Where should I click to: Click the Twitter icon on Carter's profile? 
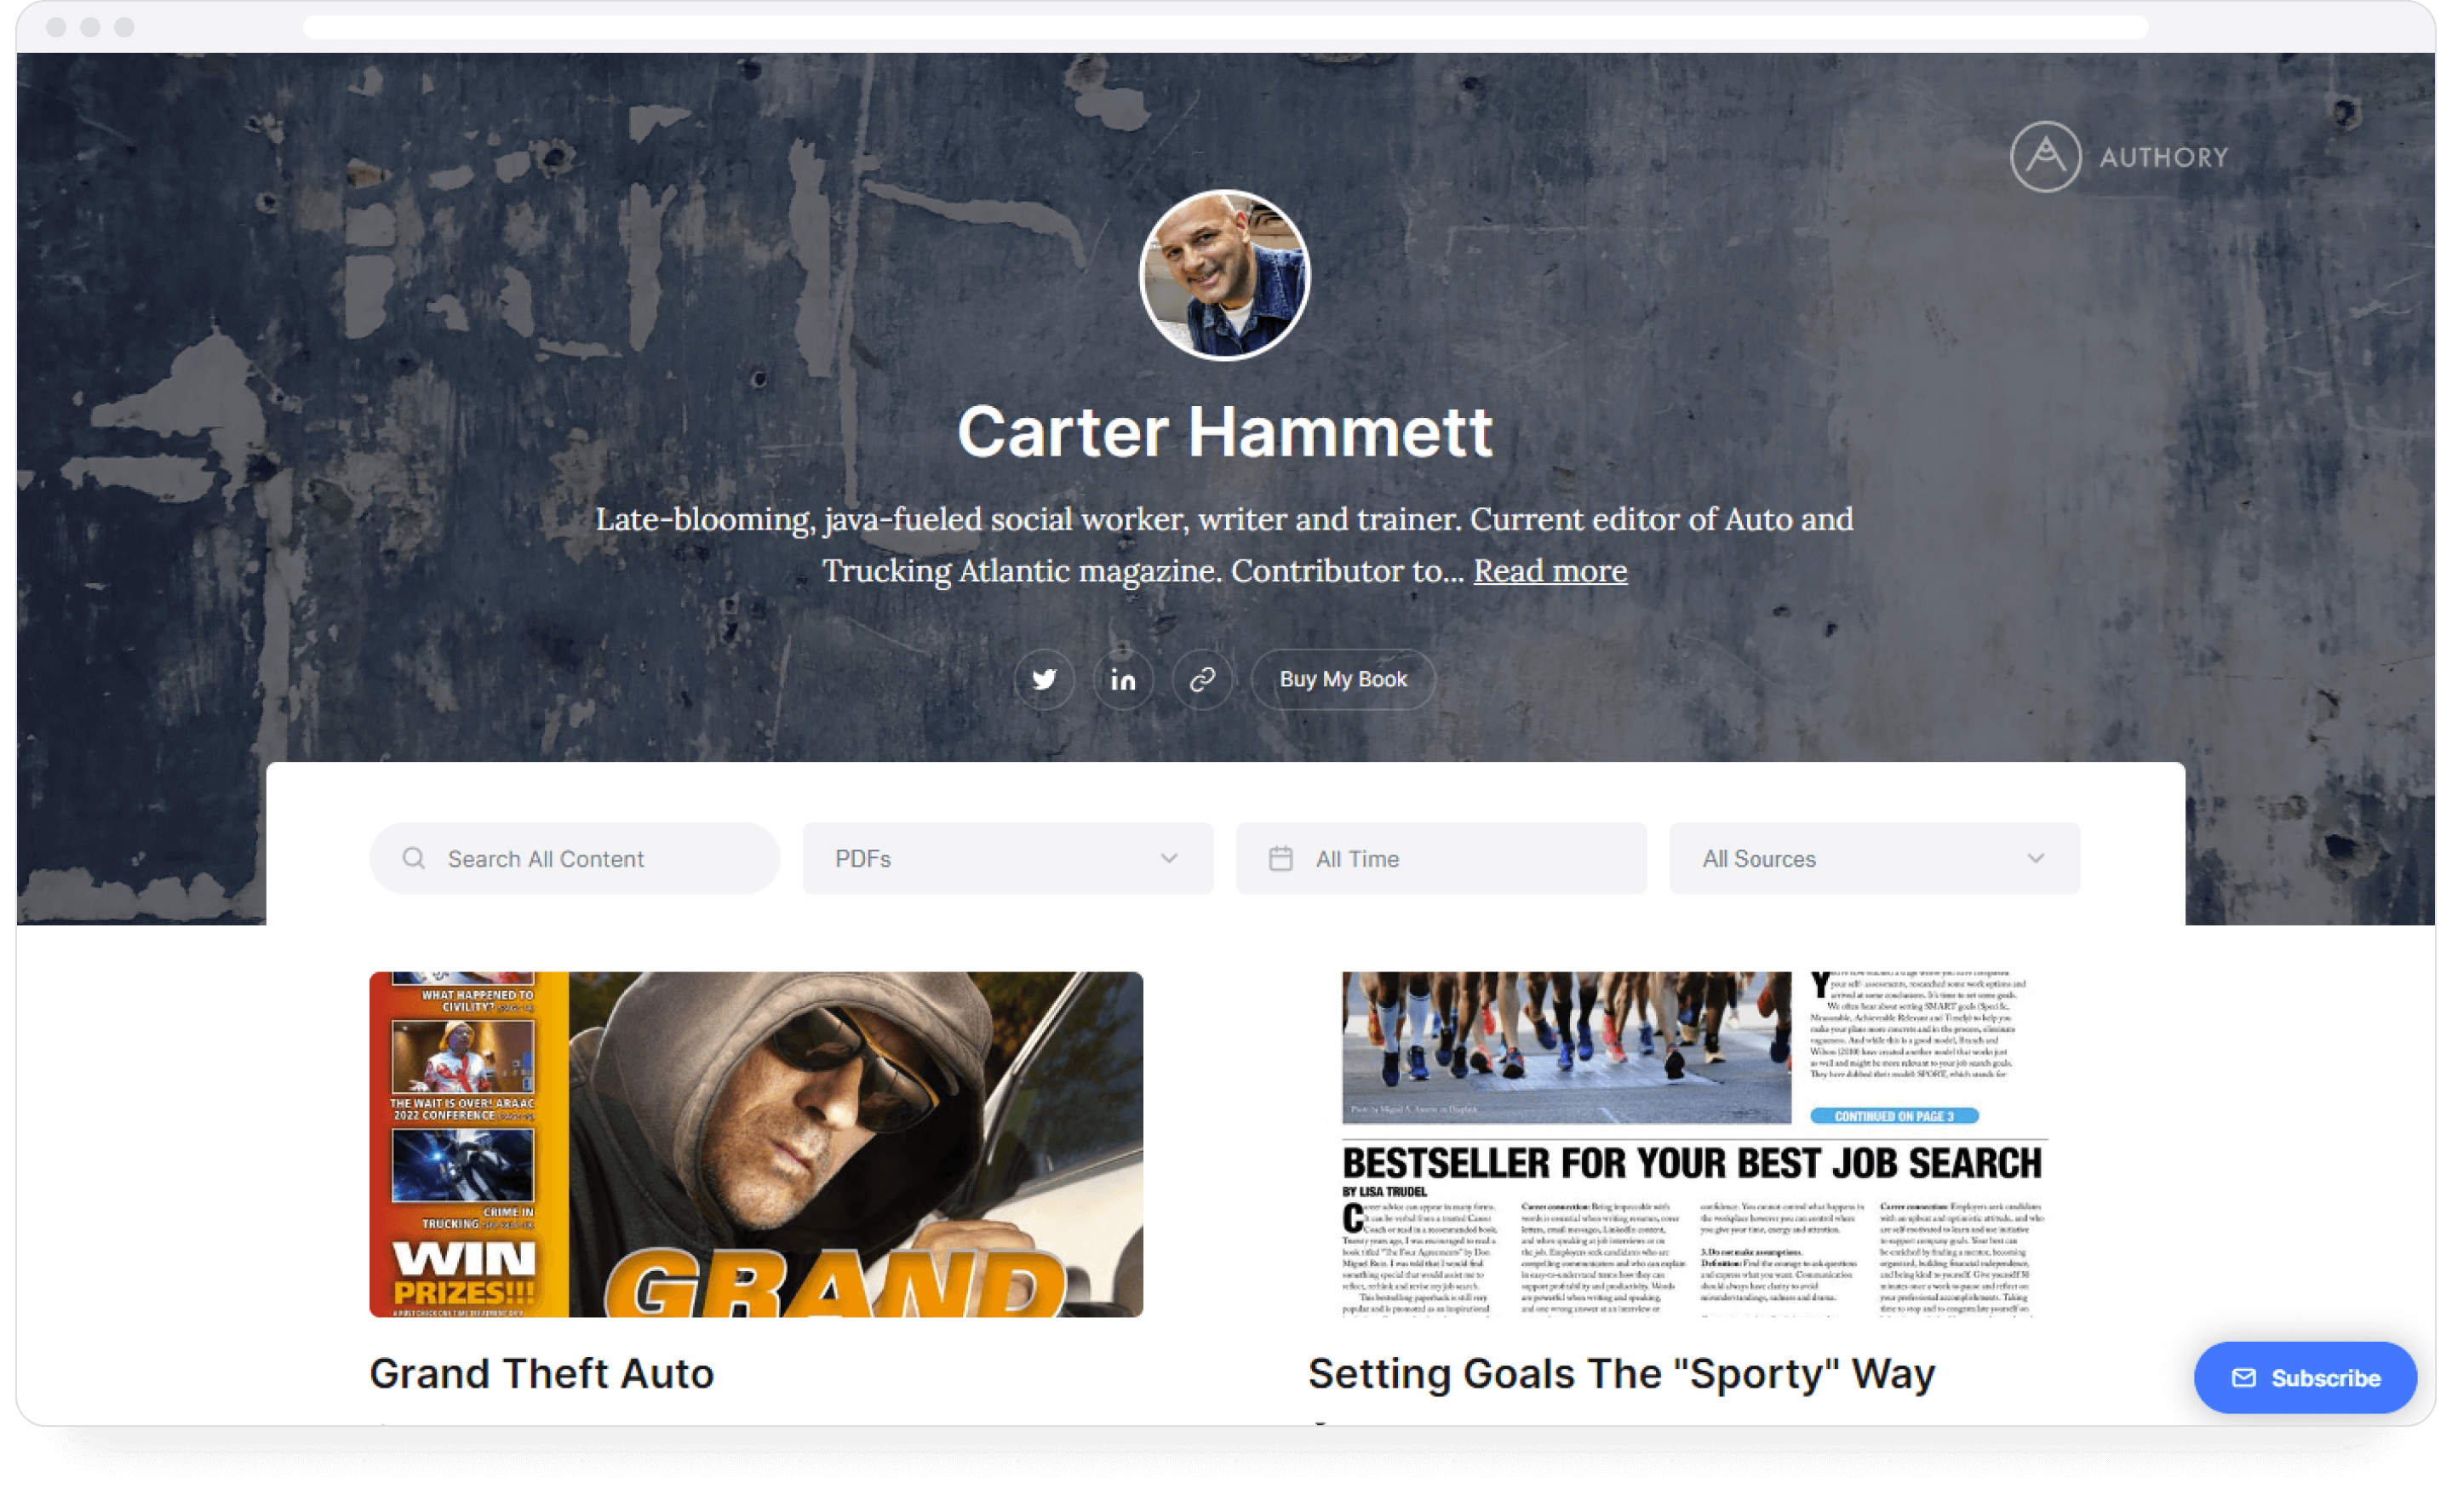1044,679
